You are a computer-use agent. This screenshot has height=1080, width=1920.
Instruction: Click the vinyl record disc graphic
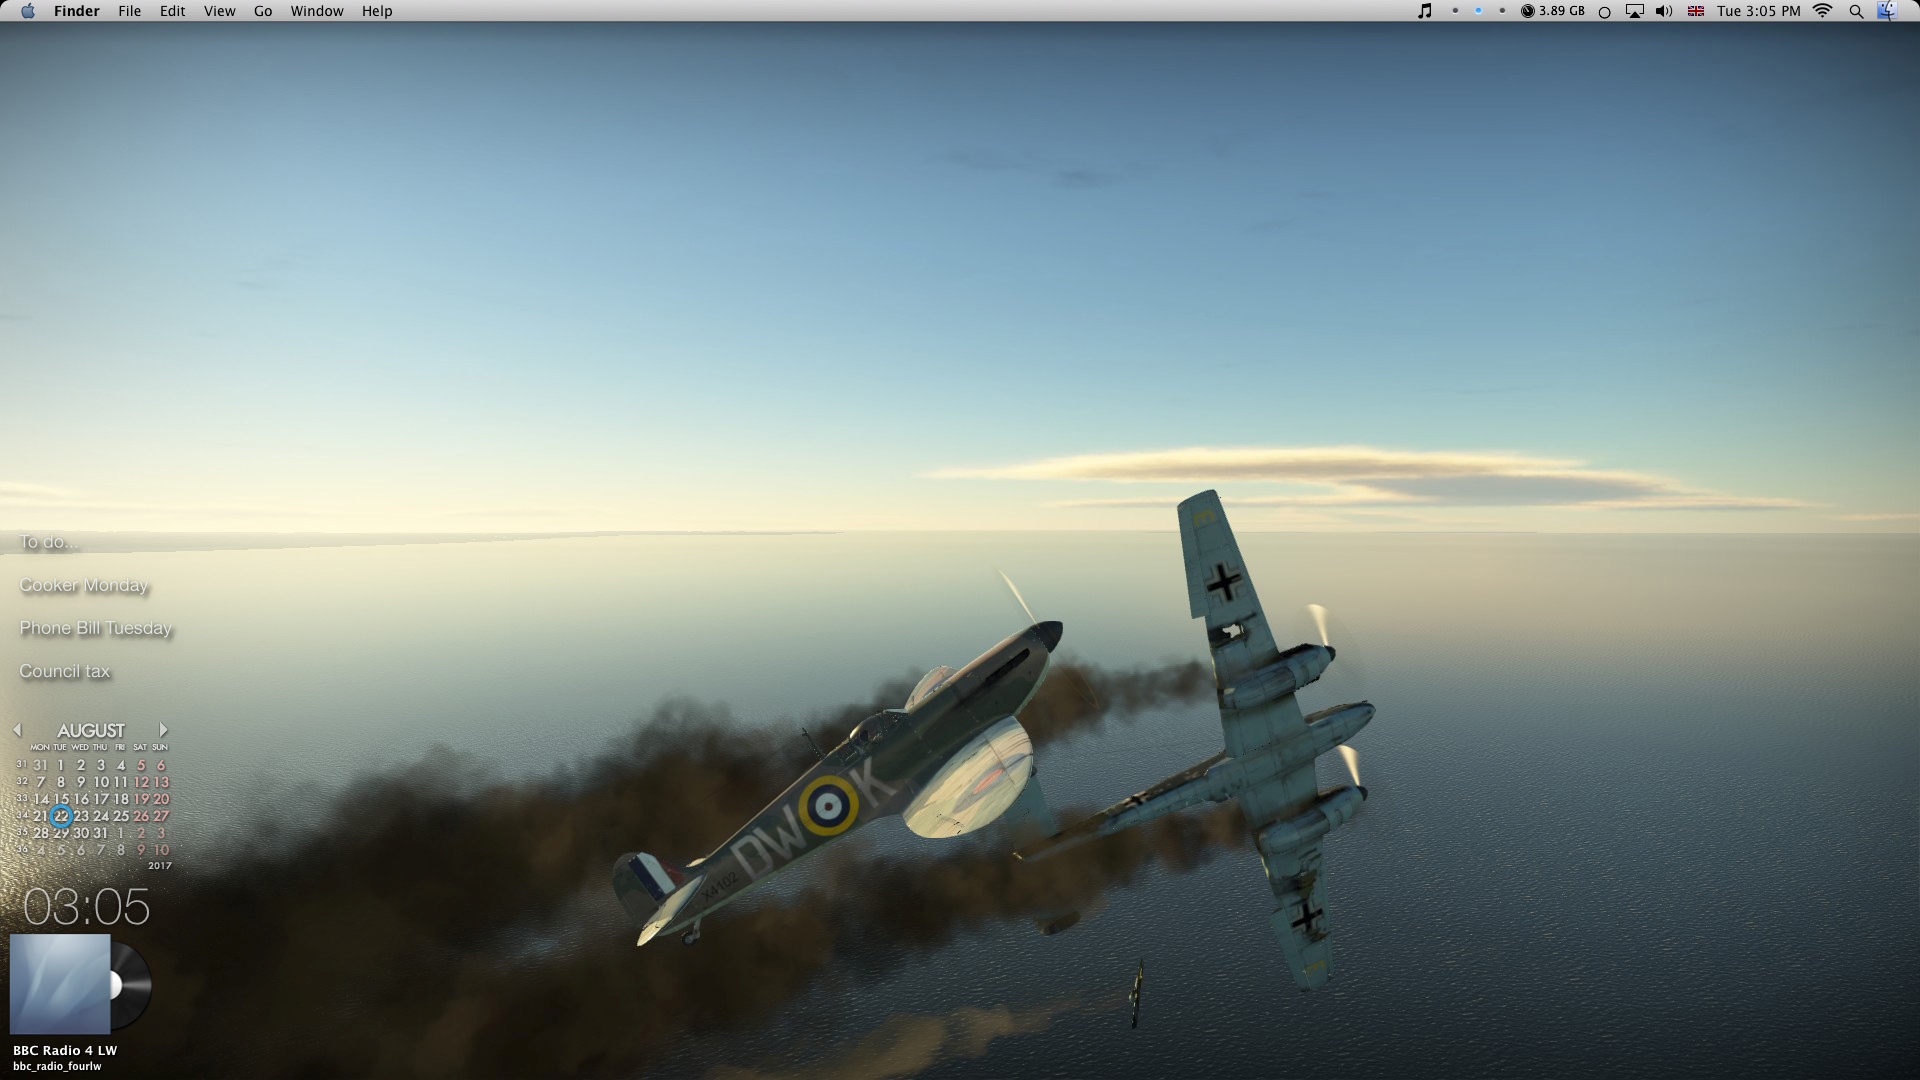tap(131, 985)
